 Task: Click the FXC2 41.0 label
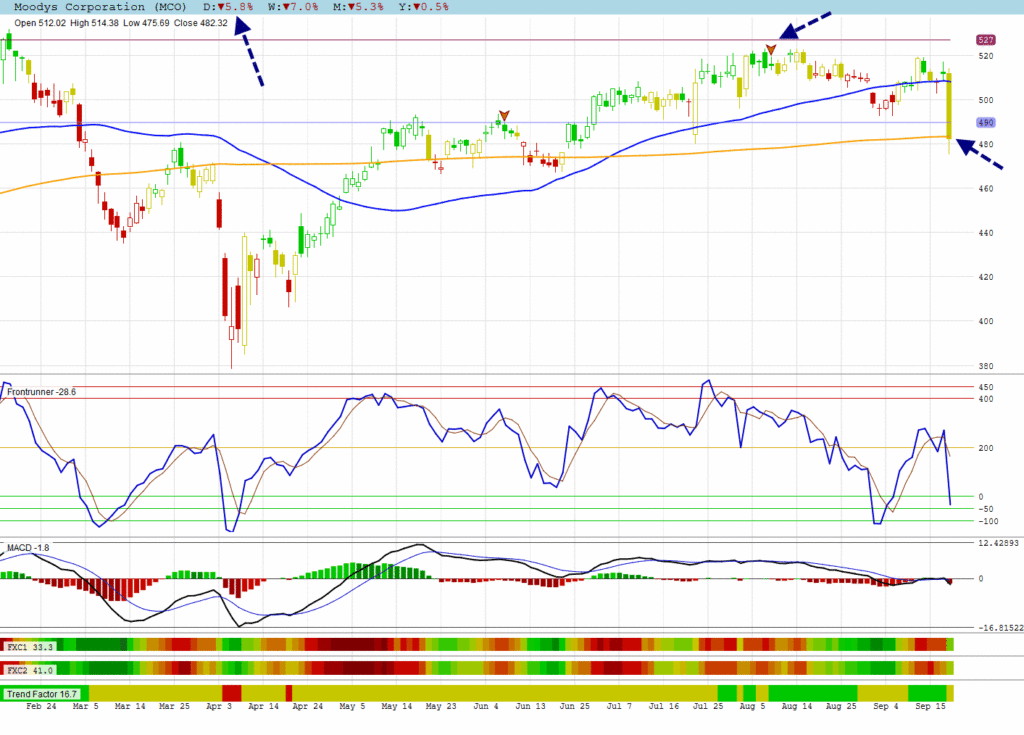[30, 671]
